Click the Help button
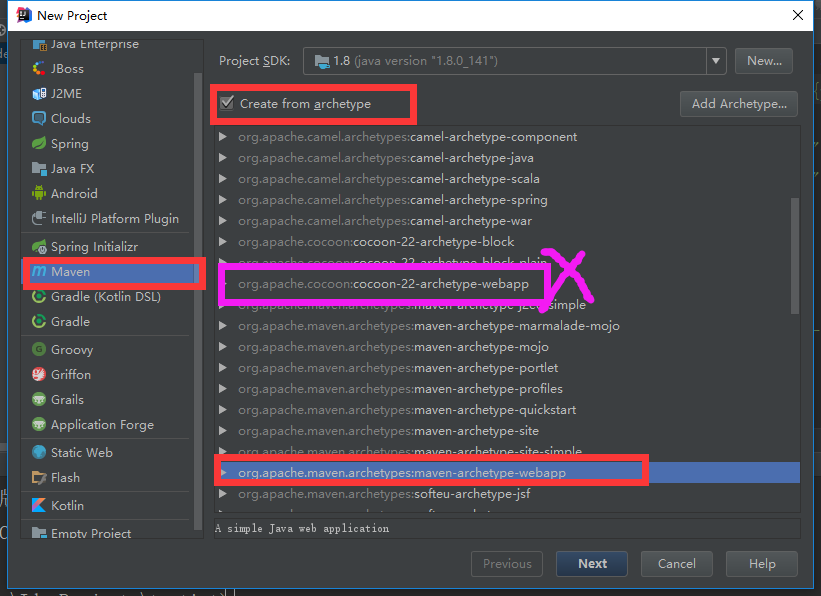This screenshot has height=596, width=821. point(762,564)
